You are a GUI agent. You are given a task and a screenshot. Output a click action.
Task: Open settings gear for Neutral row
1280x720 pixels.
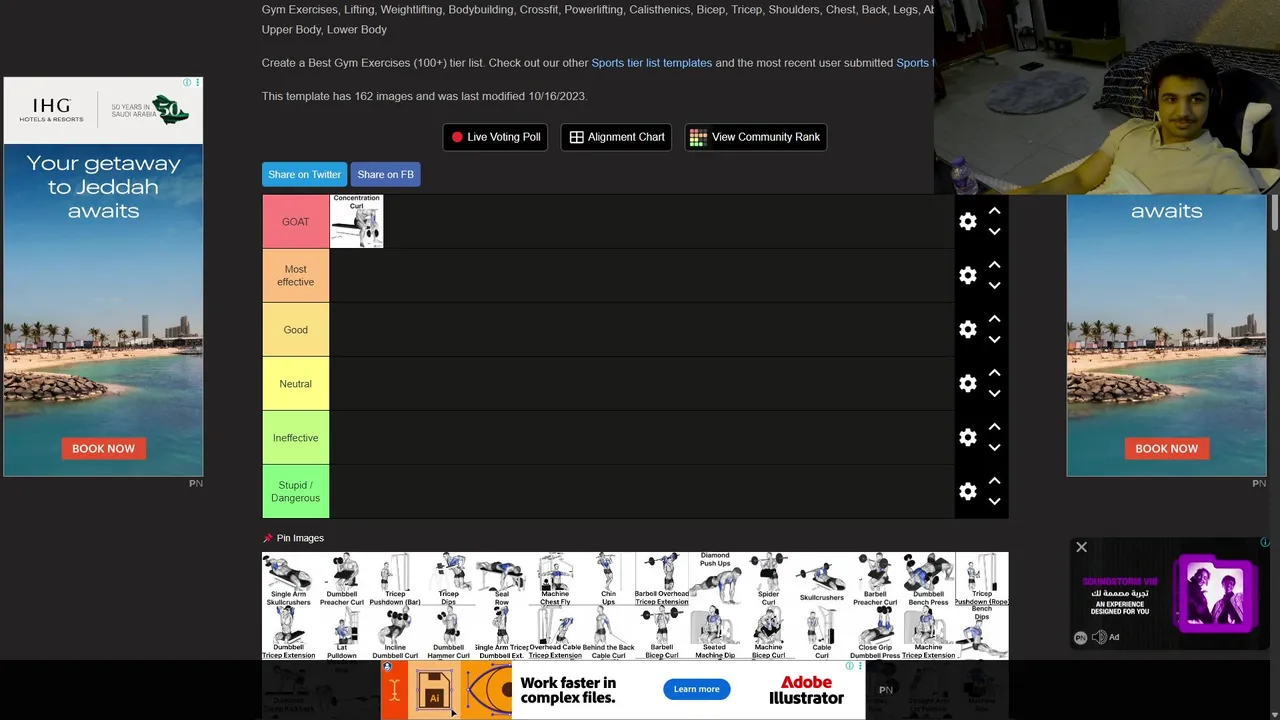tap(967, 384)
